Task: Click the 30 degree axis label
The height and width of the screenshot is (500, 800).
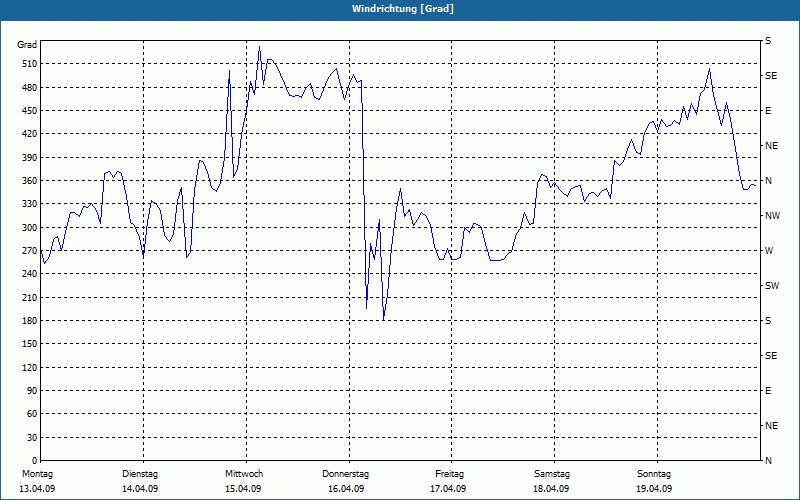Action: coord(32,438)
